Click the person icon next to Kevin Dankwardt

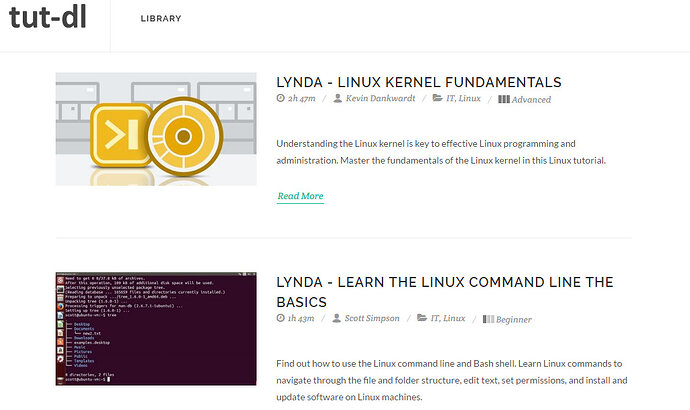(337, 100)
